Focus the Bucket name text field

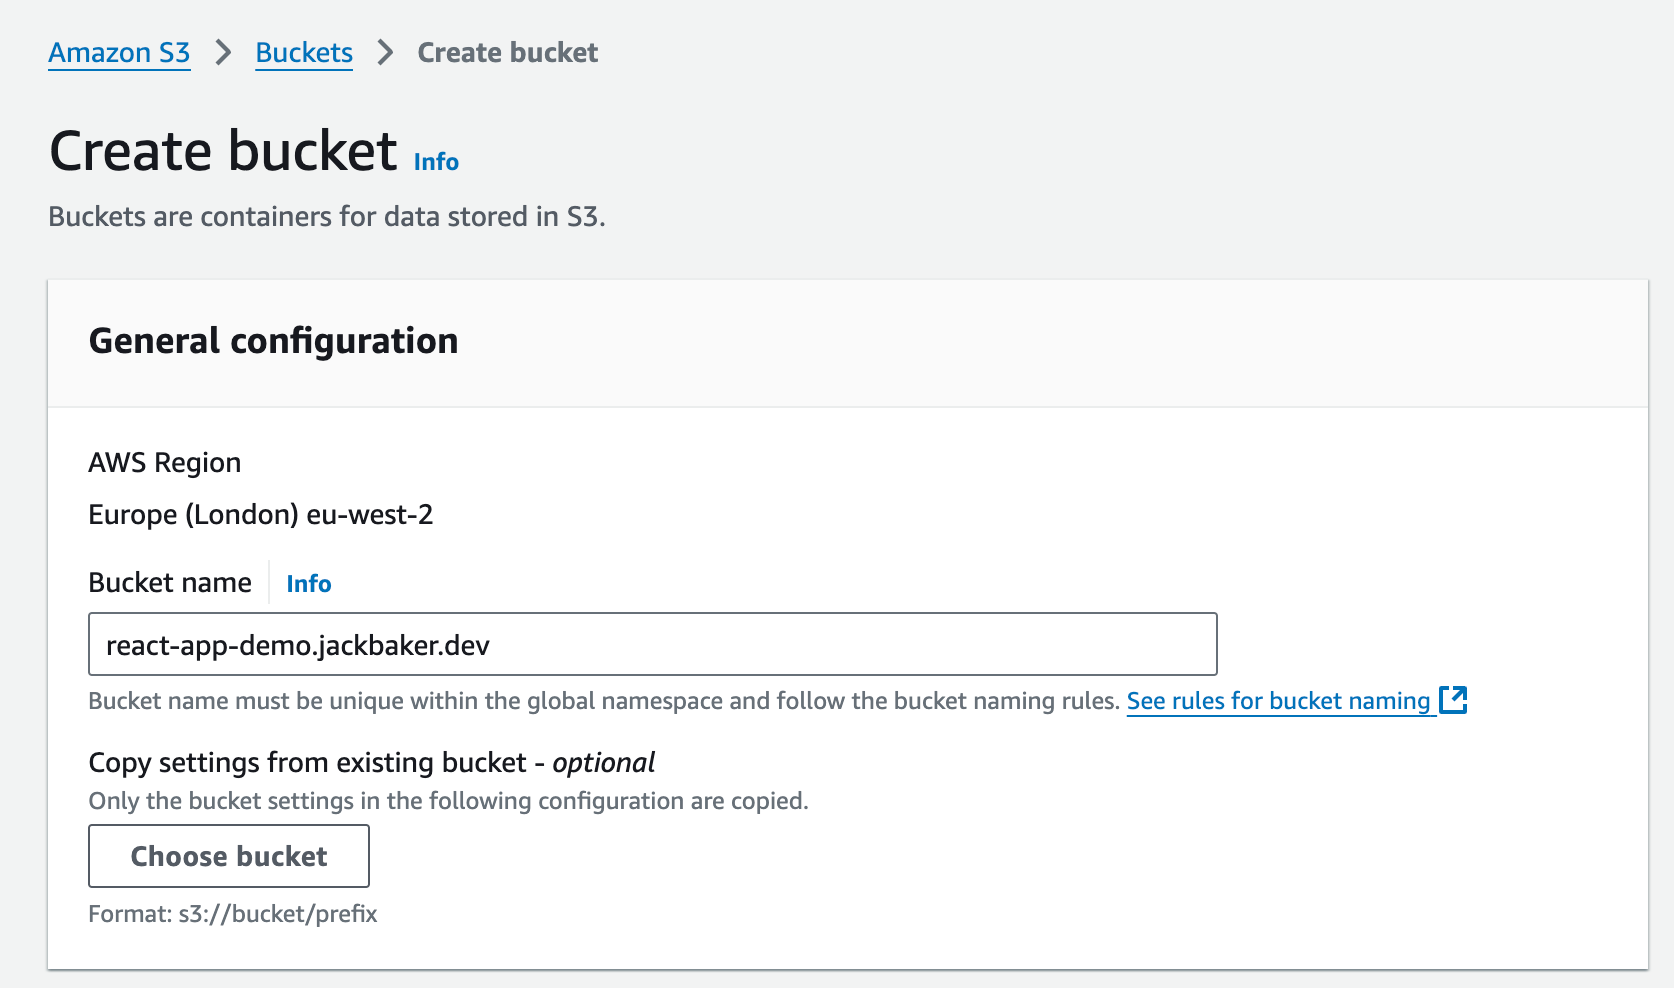[x=652, y=644]
